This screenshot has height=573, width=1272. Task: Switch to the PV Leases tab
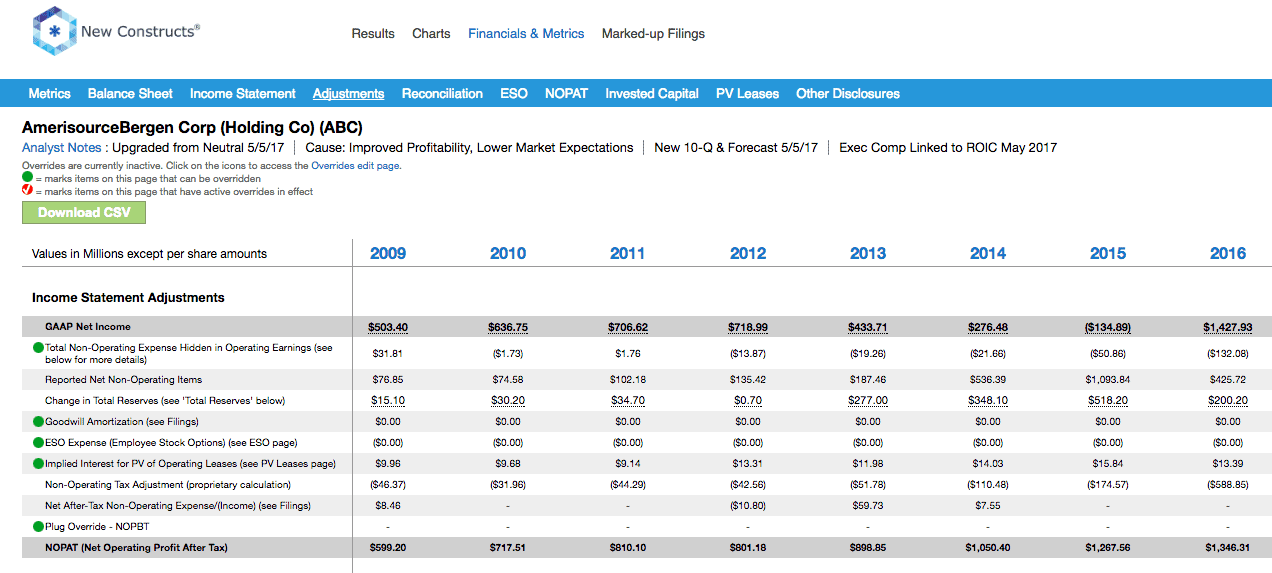coord(747,94)
